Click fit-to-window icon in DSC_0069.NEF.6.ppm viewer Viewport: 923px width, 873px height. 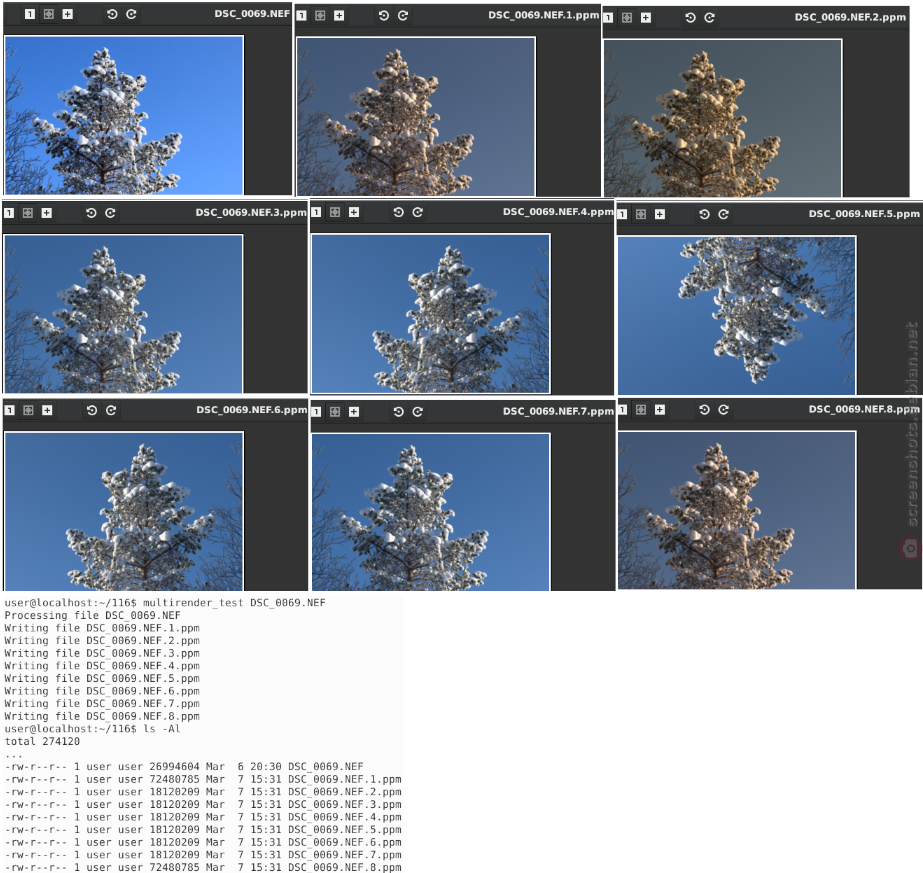(x=28, y=410)
